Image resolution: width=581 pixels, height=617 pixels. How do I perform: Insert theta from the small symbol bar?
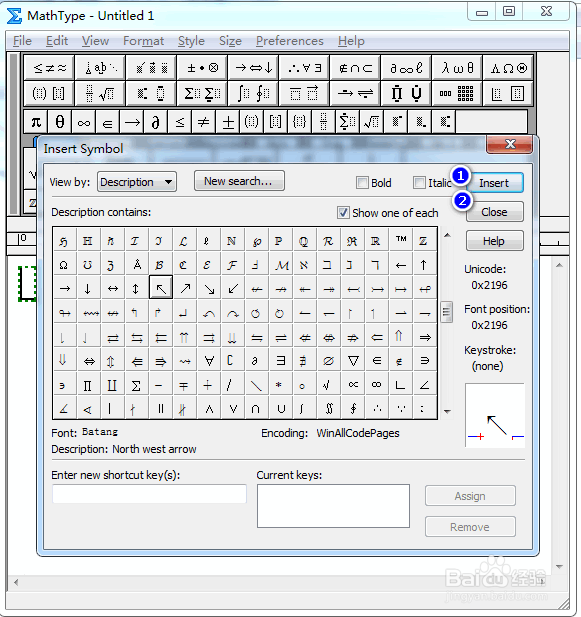60,122
